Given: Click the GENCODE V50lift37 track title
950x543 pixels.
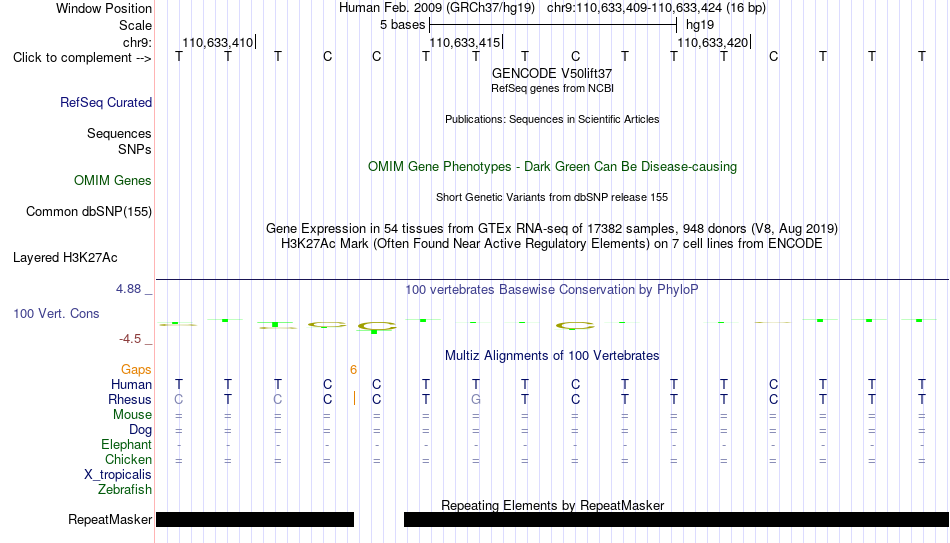Looking at the screenshot, I should tap(552, 73).
